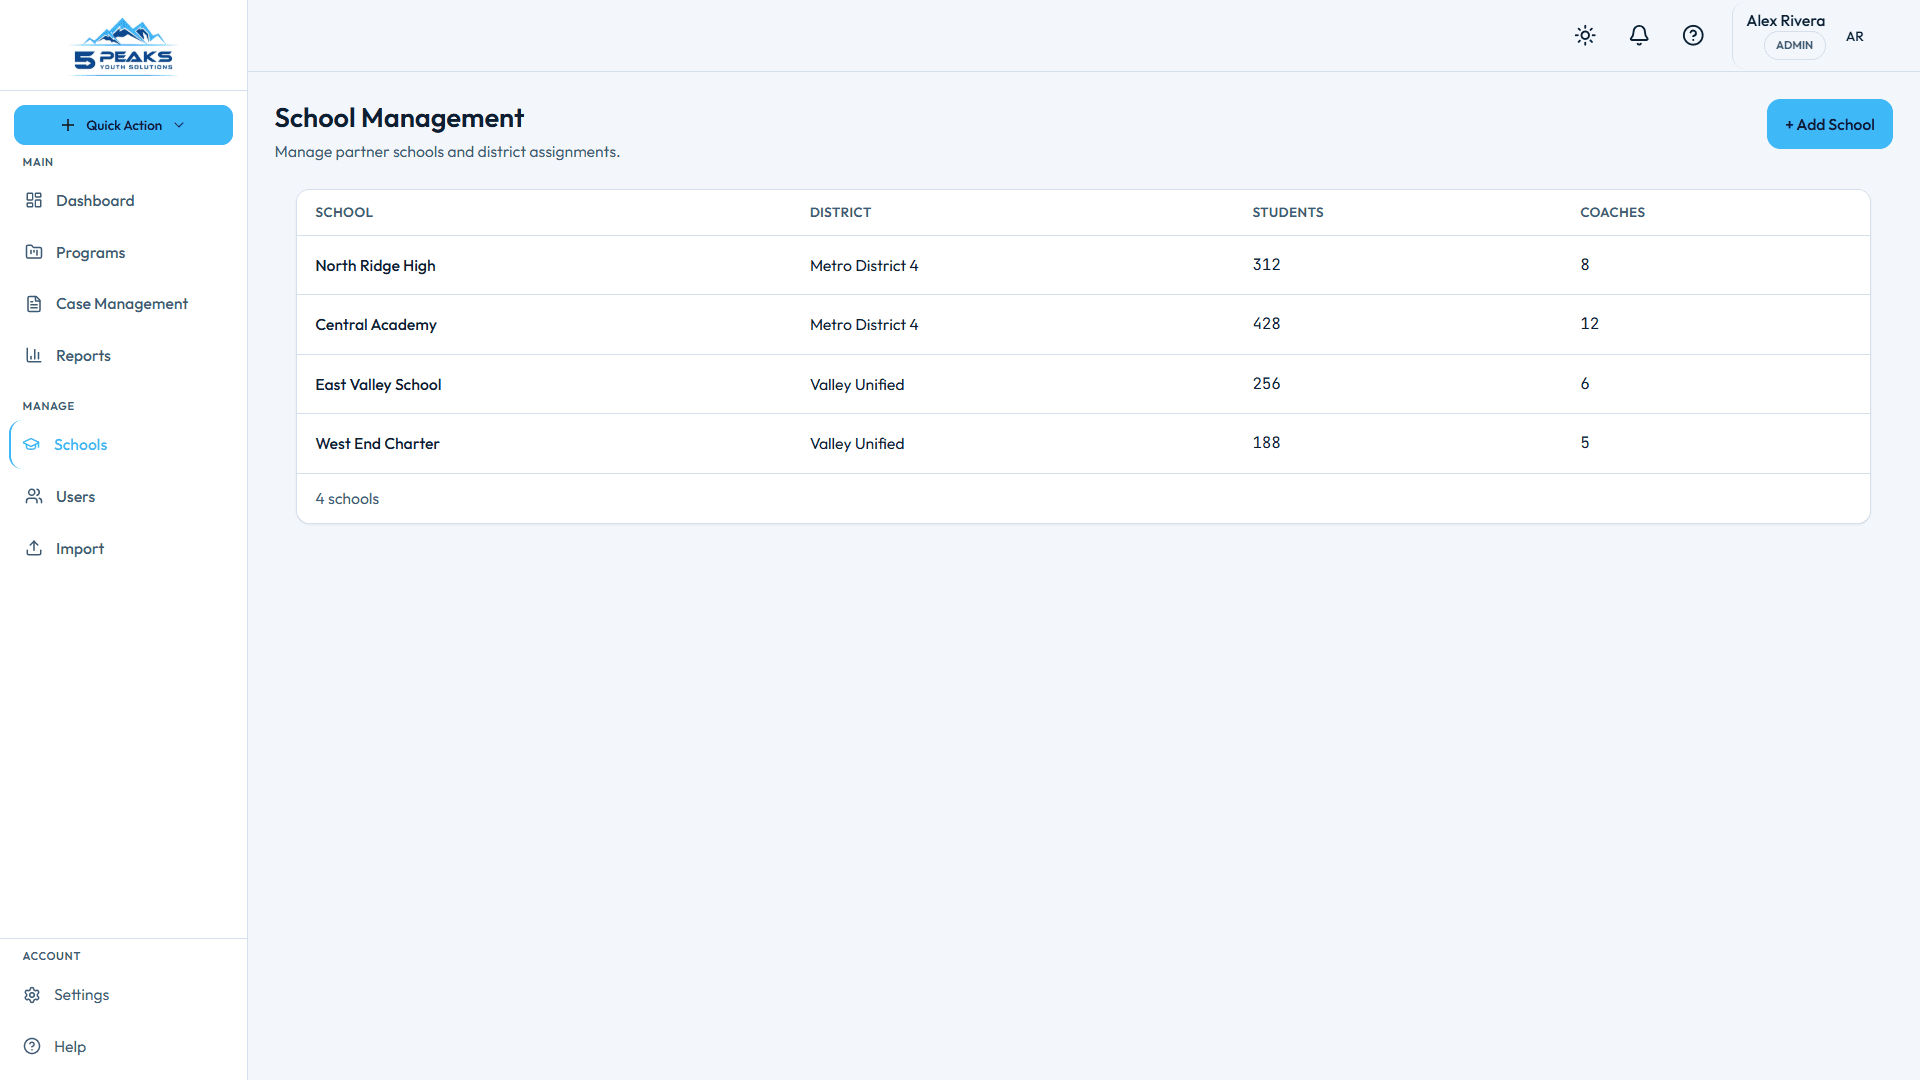Click the 4 schools footer count
The width and height of the screenshot is (1920, 1080).
[347, 498]
